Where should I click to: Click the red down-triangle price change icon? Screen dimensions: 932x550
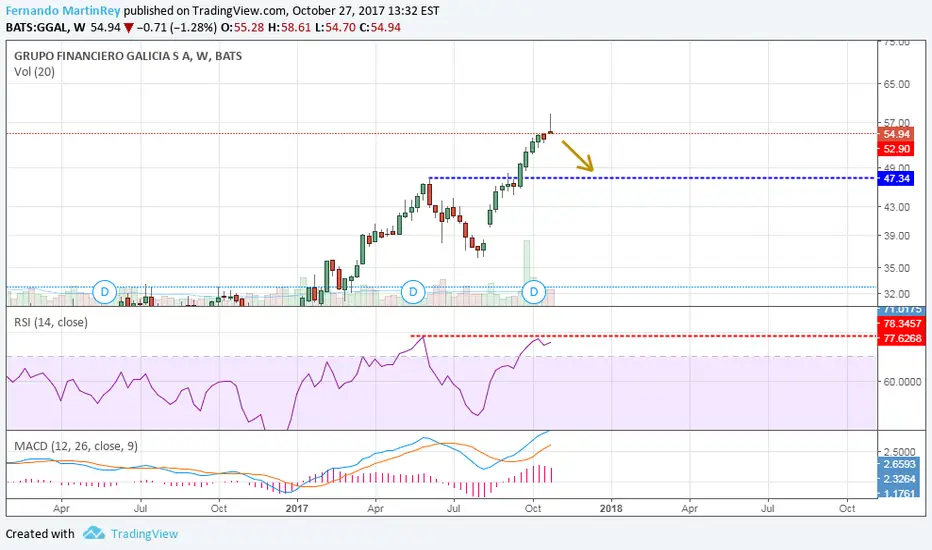click(128, 28)
